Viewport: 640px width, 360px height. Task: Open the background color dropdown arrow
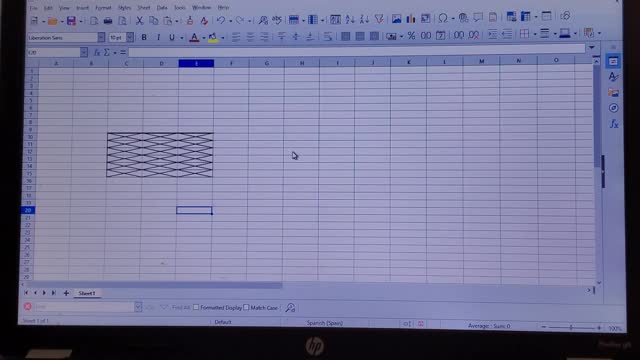(223, 38)
